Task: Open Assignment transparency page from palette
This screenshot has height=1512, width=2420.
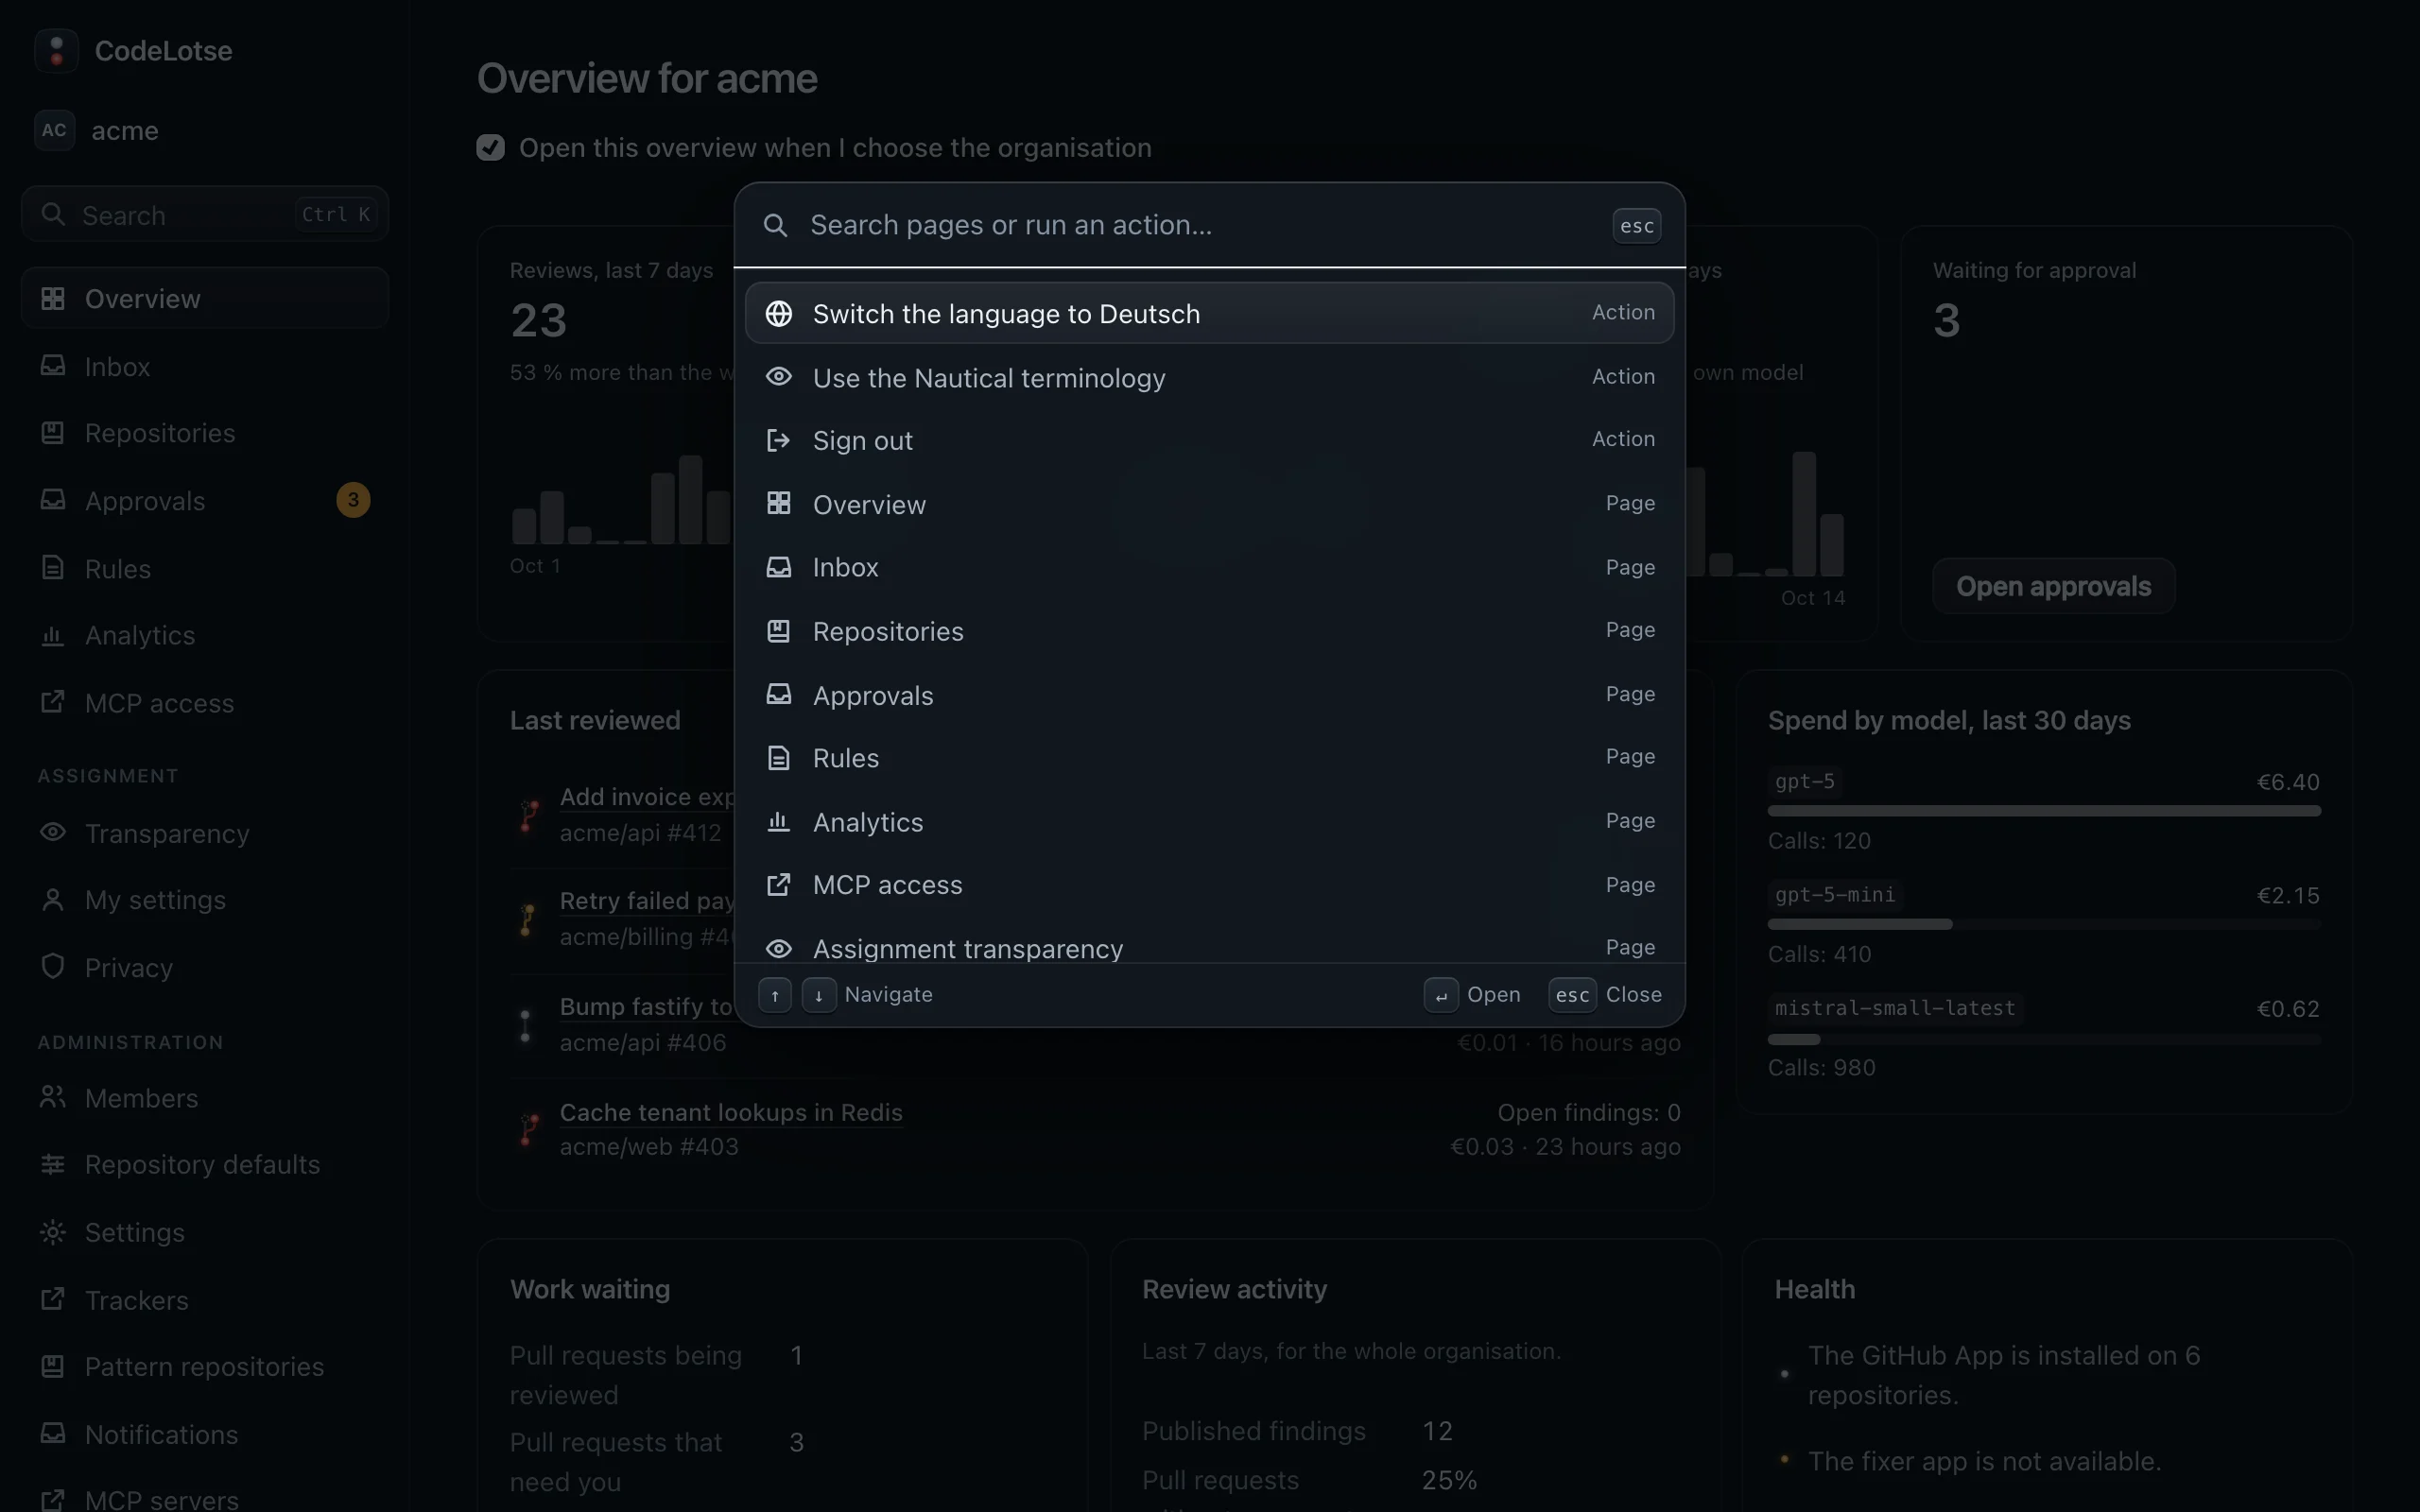Action: pos(1209,947)
